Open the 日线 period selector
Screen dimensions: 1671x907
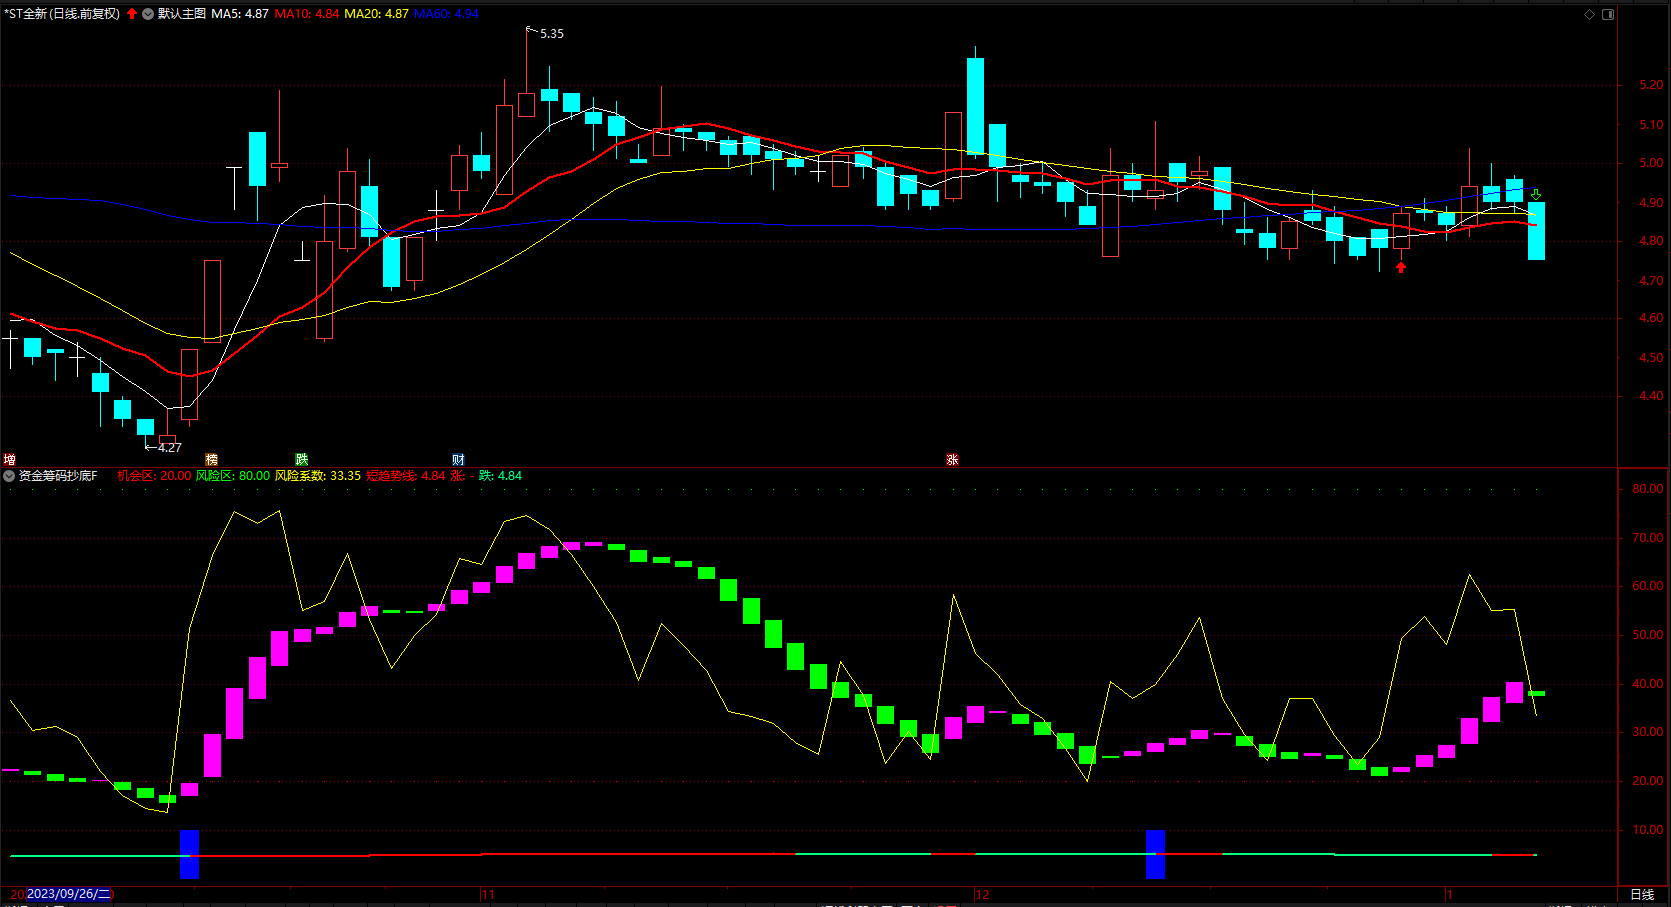tap(1642, 895)
